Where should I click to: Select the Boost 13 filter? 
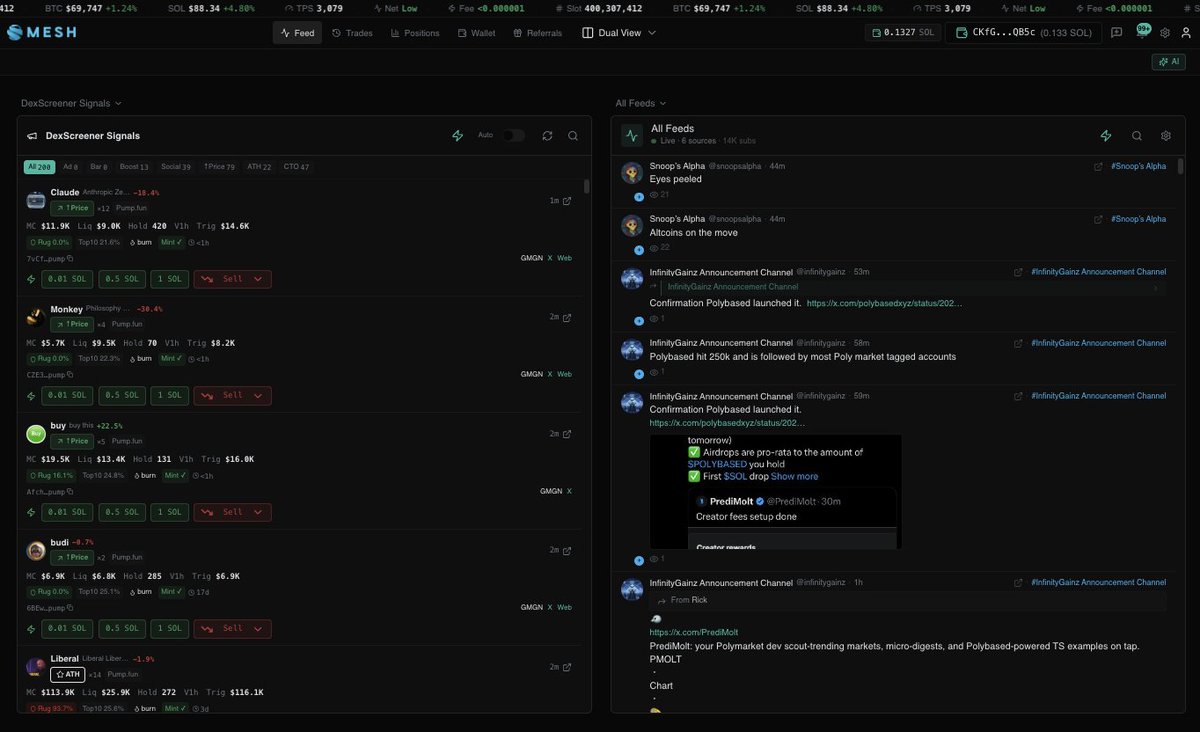point(134,167)
